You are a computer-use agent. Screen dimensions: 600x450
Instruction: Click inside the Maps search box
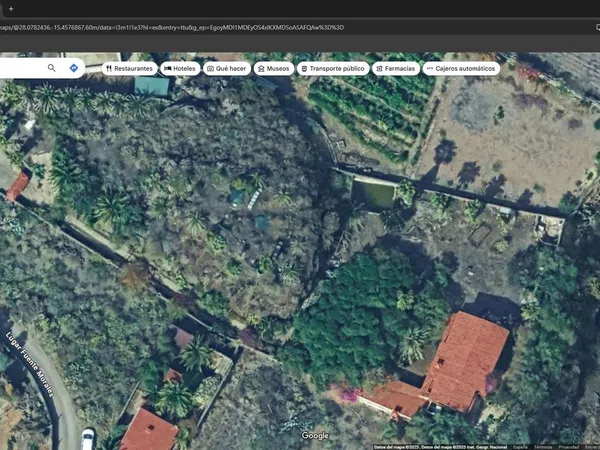21,68
